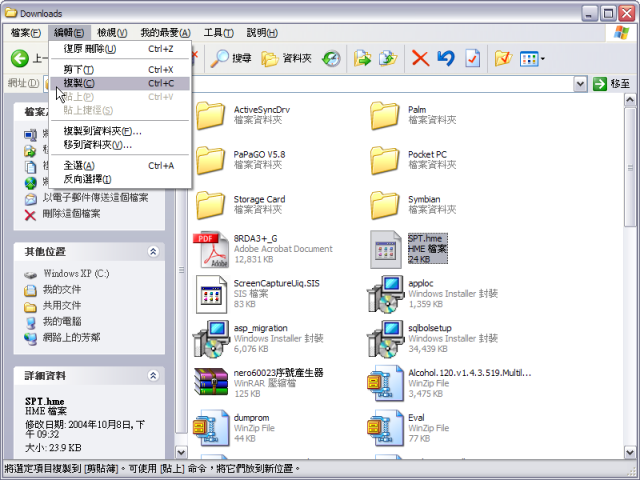Select the Eval WinZip file icon
The width and height of the screenshot is (640, 480).
point(385,429)
